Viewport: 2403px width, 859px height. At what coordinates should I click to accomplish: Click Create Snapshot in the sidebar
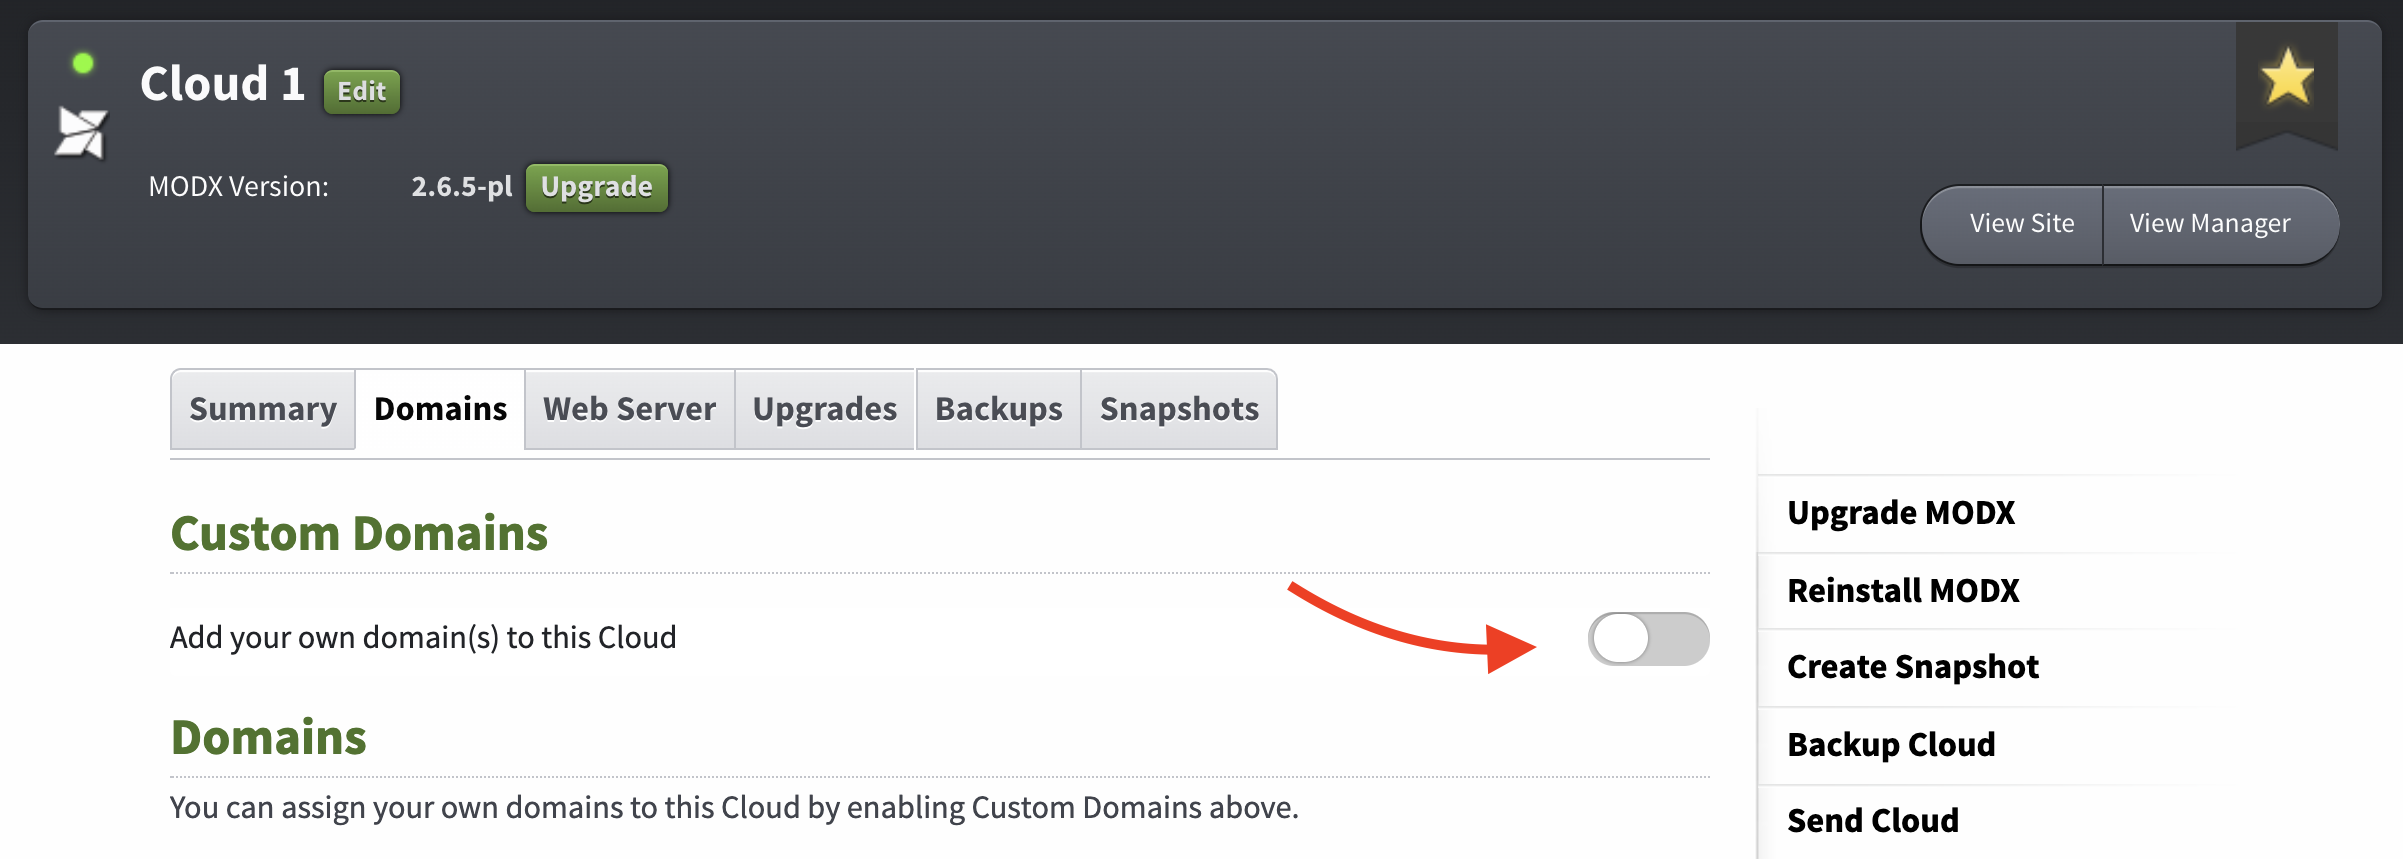pyautogui.click(x=1913, y=667)
